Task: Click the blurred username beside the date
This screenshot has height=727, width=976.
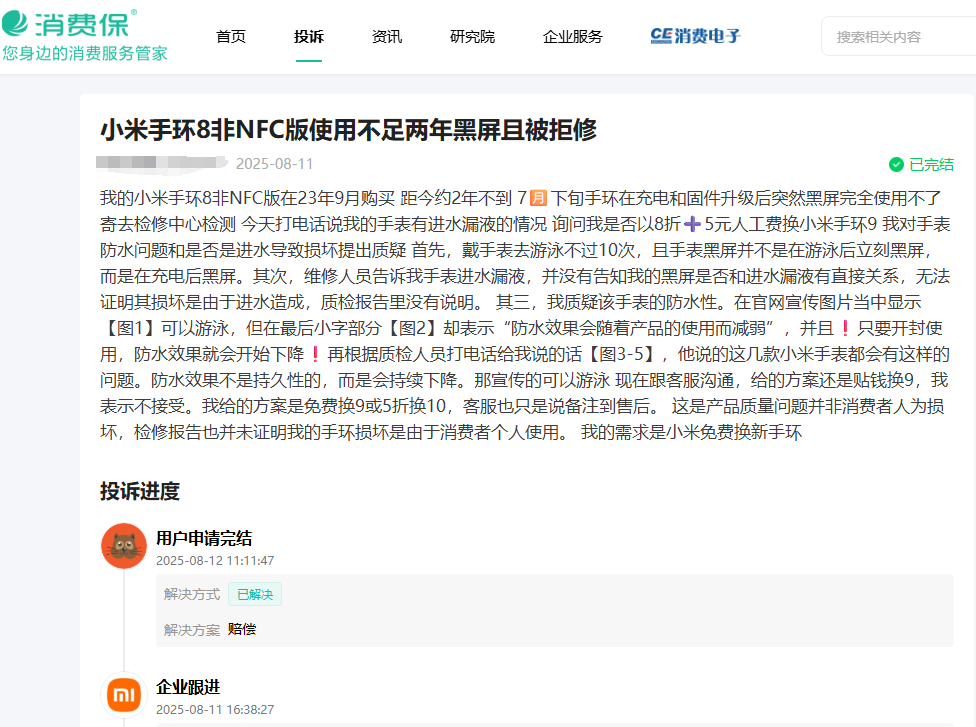Action: coord(162,162)
